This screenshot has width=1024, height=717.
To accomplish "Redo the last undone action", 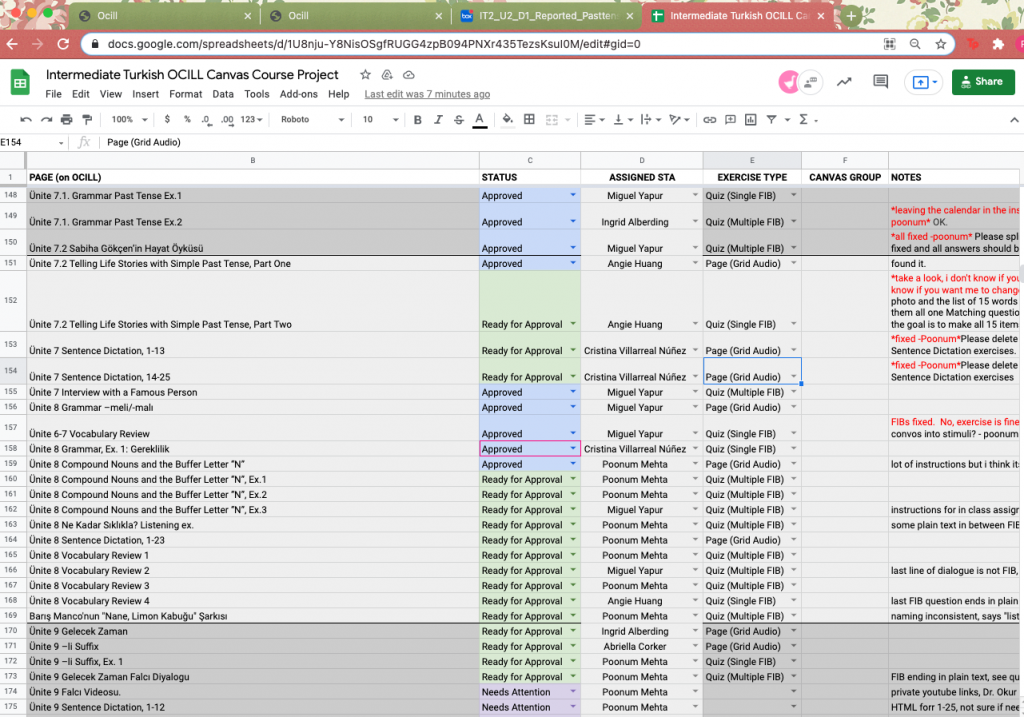I will tap(46, 120).
